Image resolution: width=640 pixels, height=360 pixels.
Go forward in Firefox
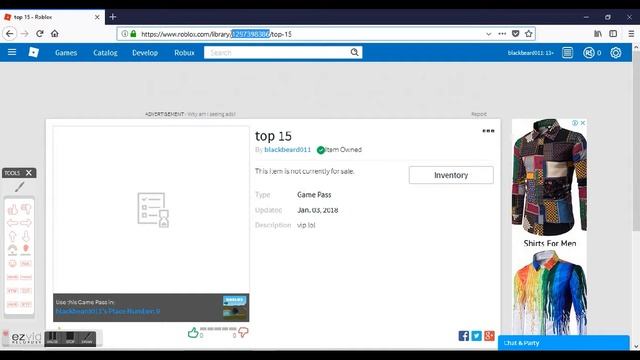click(25, 33)
